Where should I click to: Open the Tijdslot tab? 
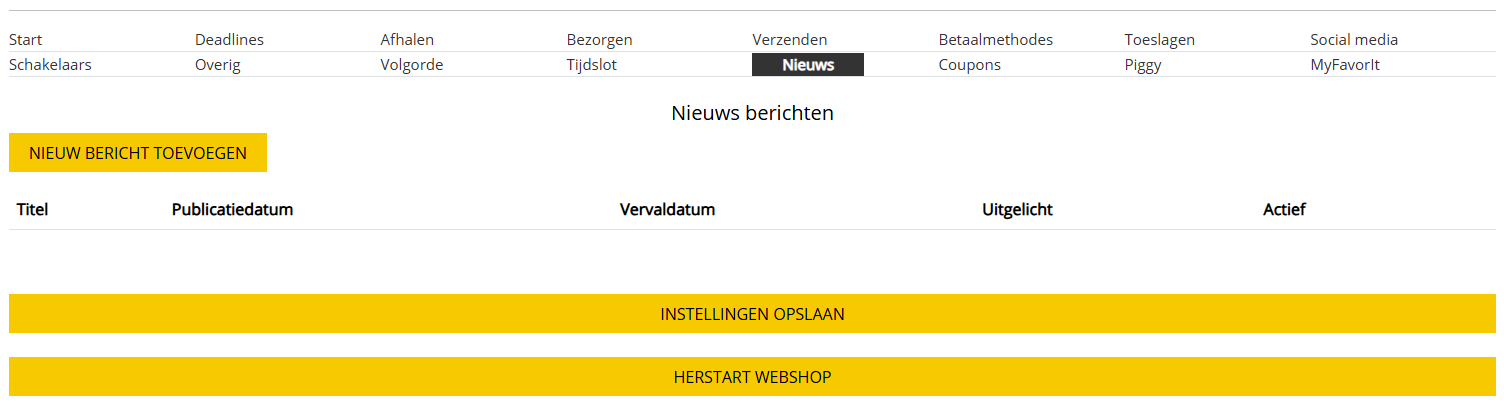click(592, 65)
